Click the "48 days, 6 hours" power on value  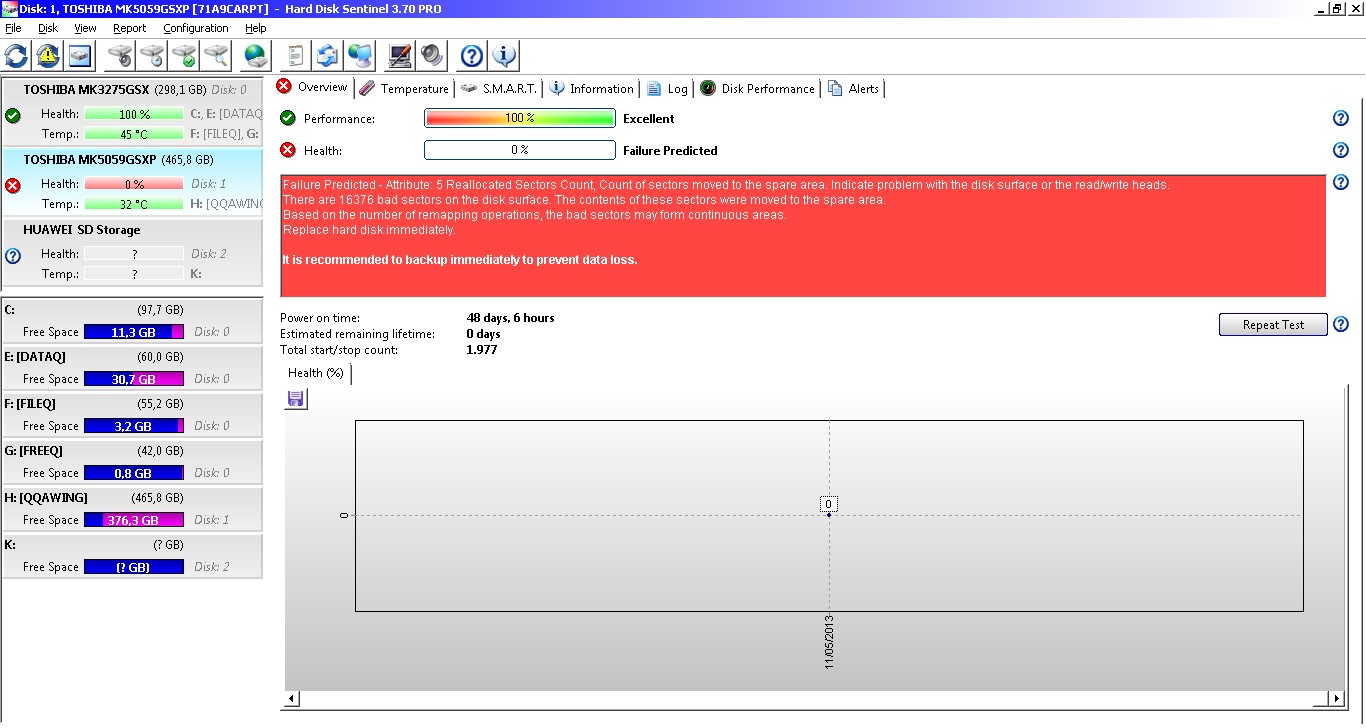point(510,318)
